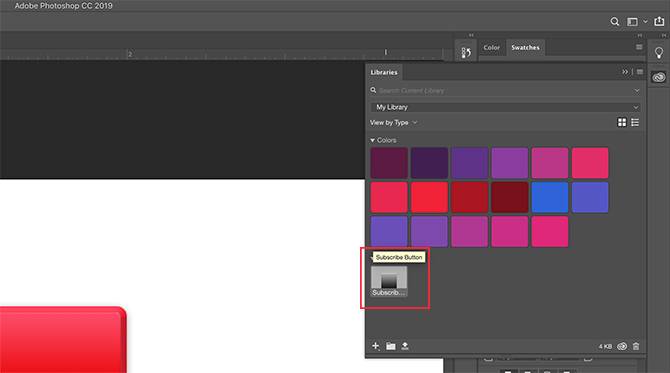Open the workspace switcher icon

coord(632,22)
